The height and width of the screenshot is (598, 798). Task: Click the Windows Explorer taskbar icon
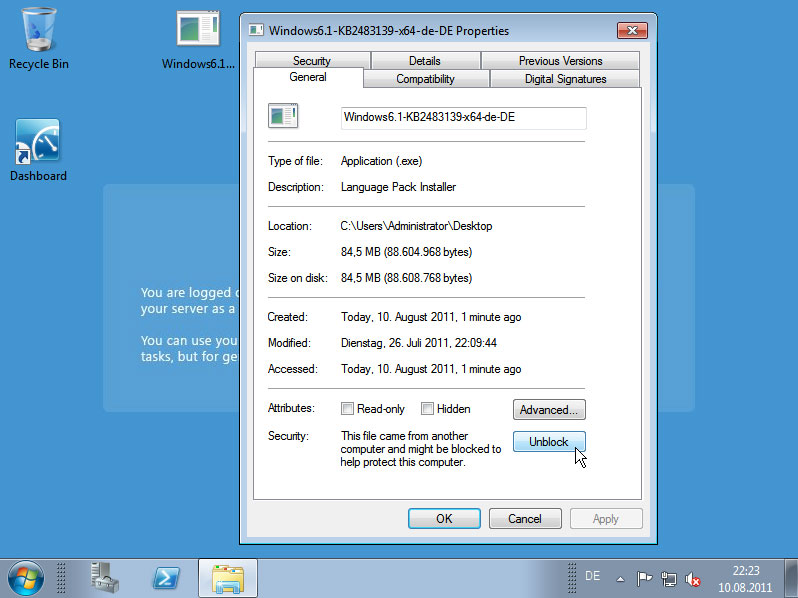(x=229, y=577)
